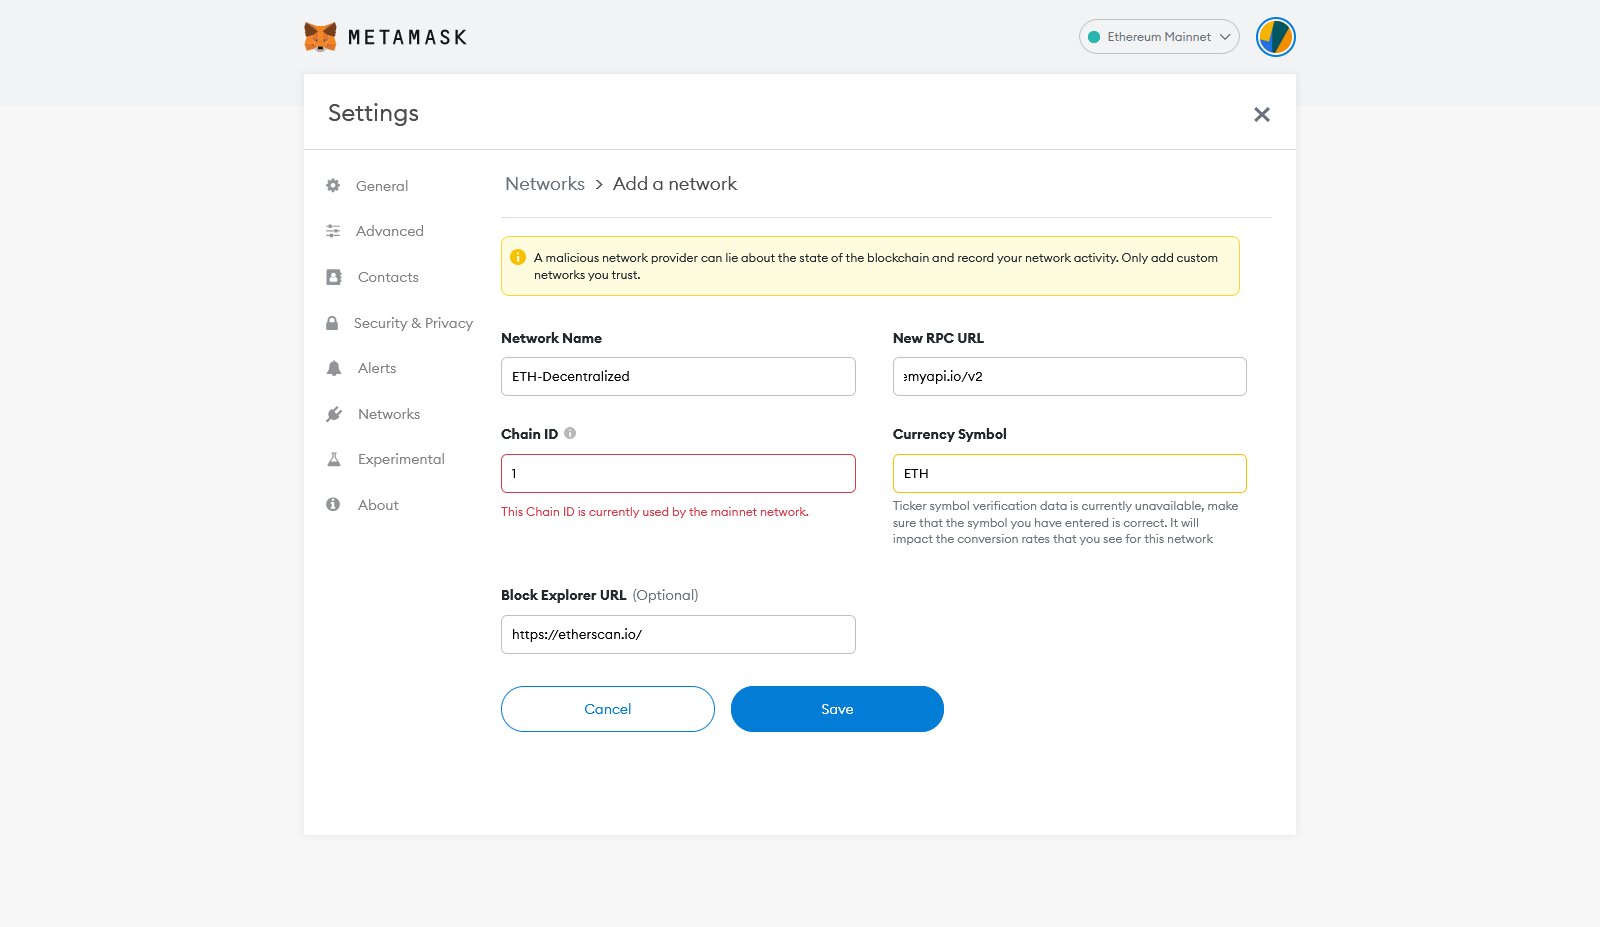Click the yellow warning info icon
1600x927 pixels.
[518, 257]
